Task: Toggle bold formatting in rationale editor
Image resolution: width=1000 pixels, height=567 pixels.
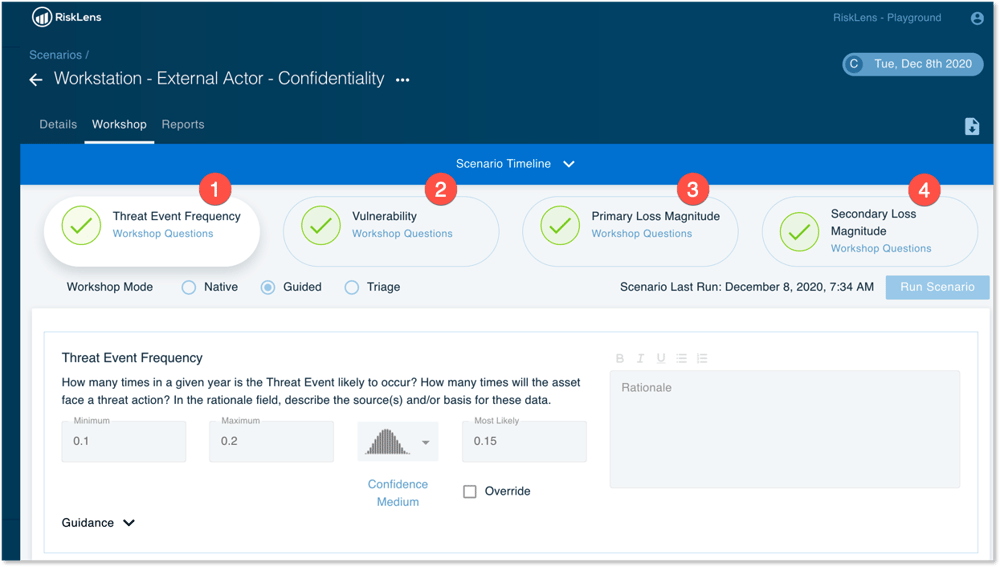Action: coord(619,358)
